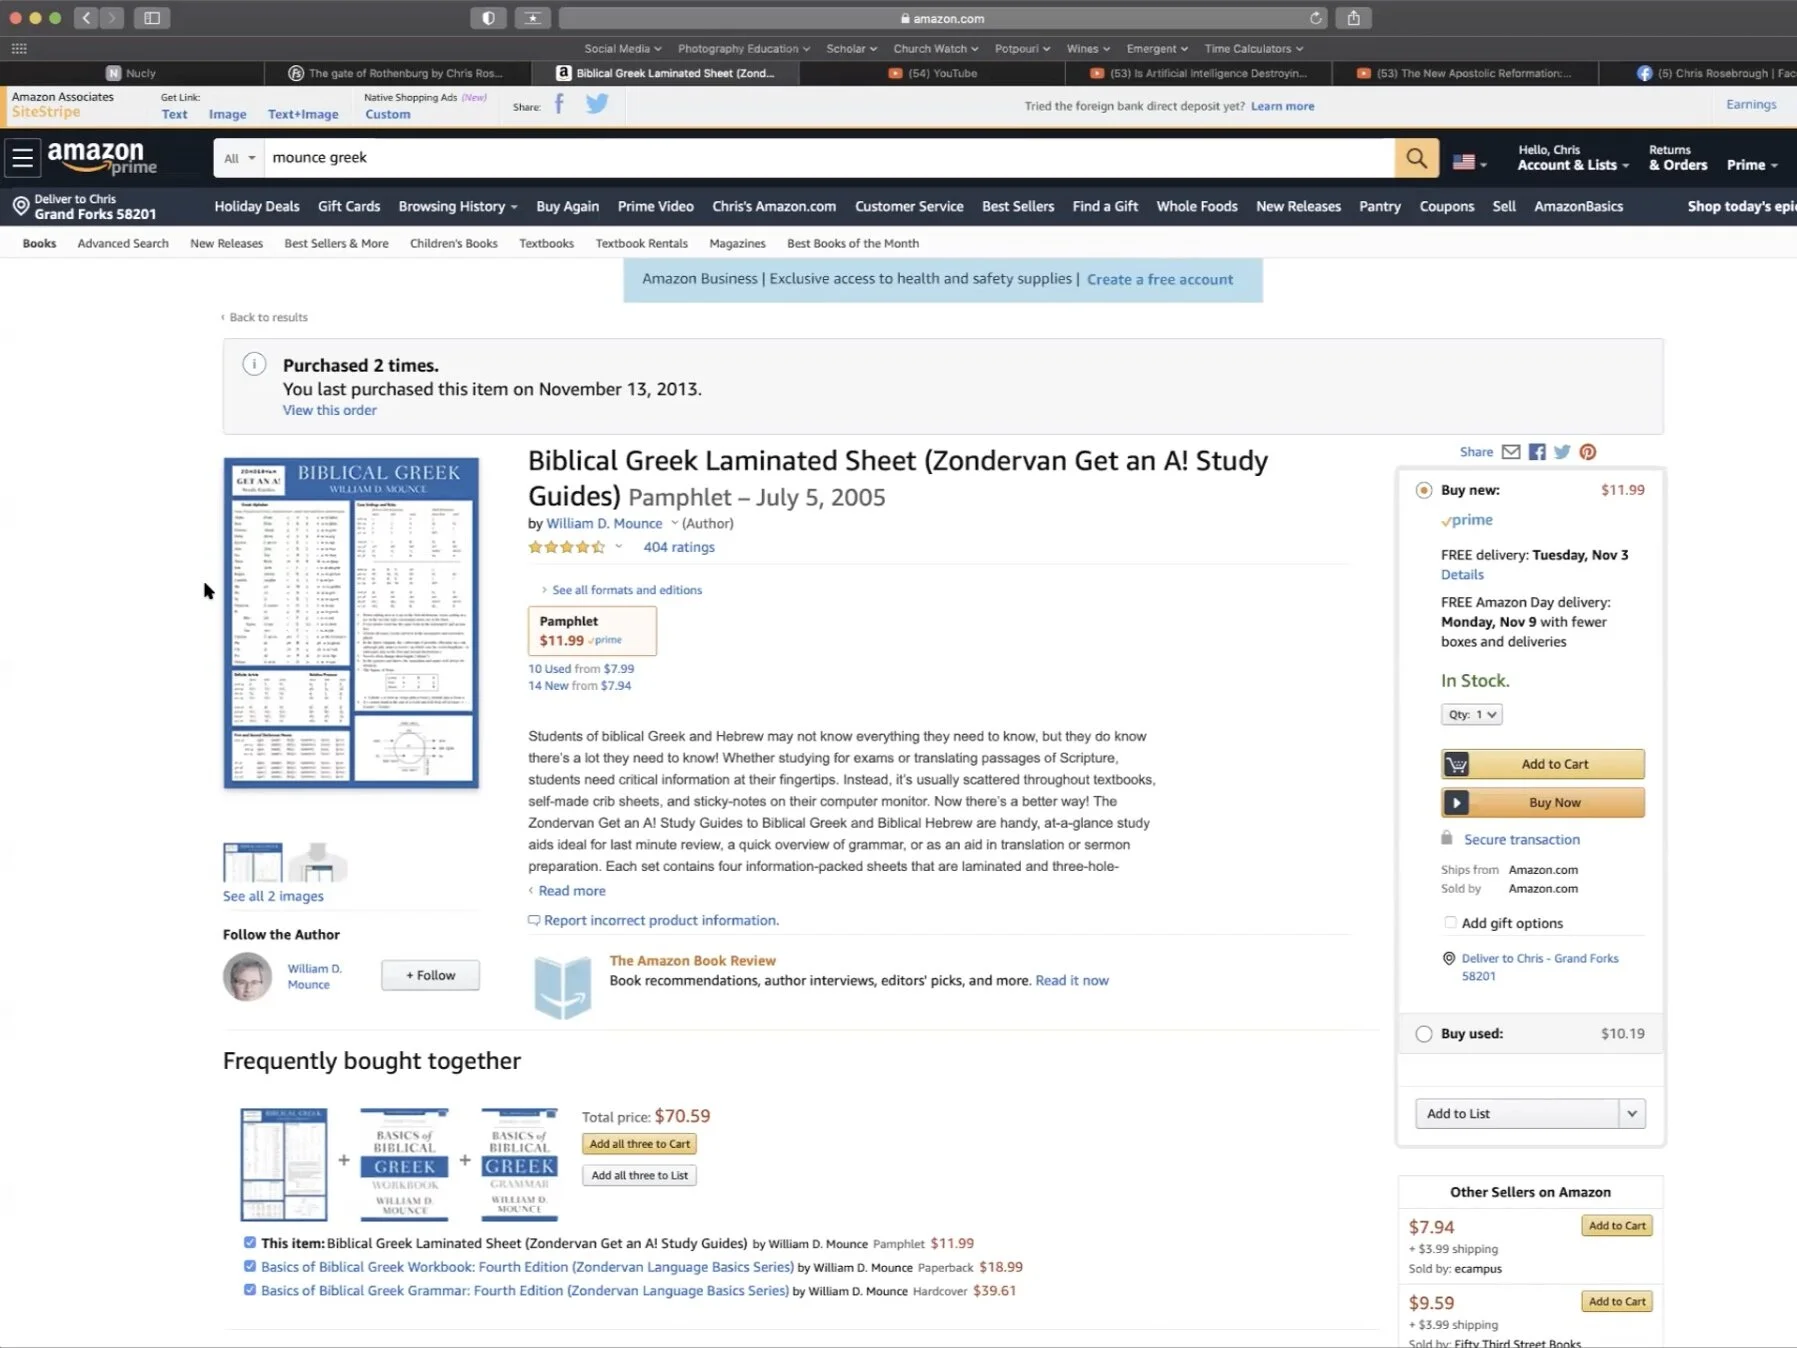Open the Social Media bookmarks folder
The image size is (1797, 1348).
622,48
